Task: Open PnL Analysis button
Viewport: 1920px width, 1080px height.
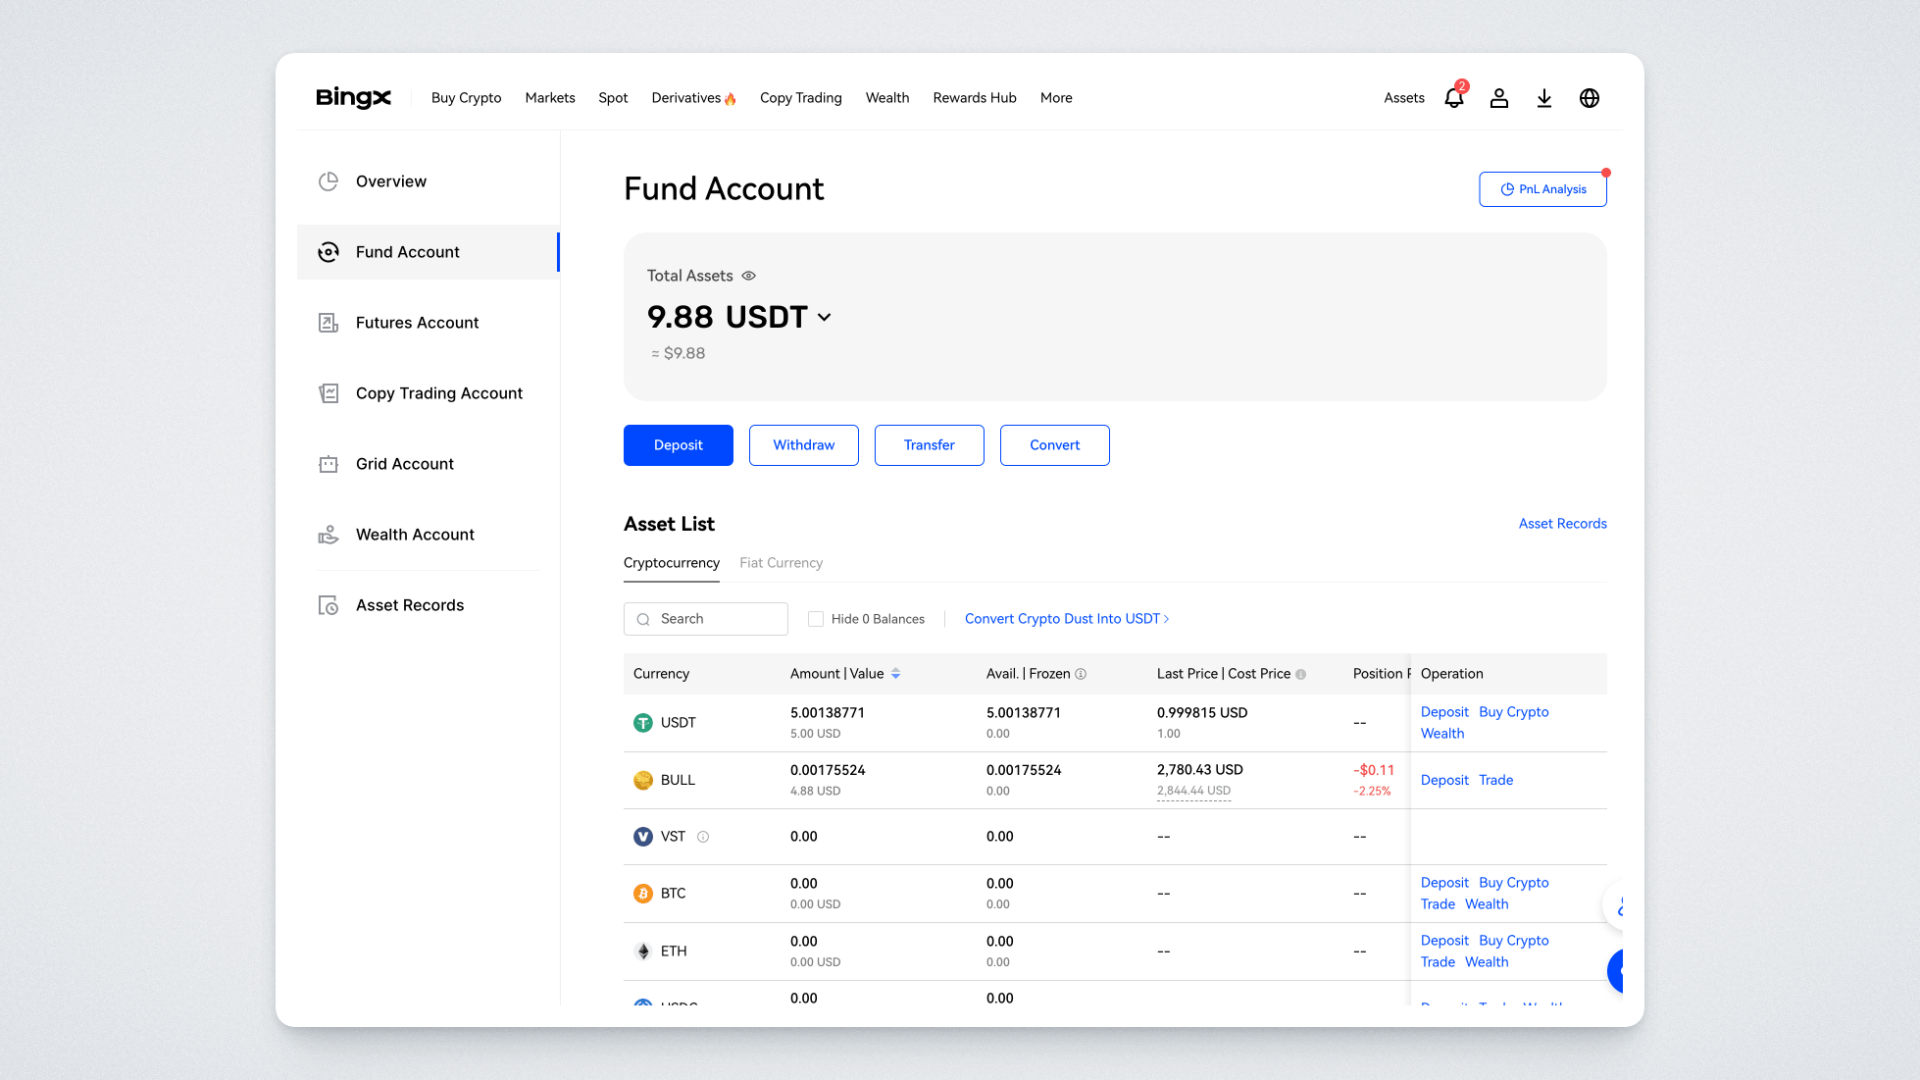Action: [x=1542, y=189]
